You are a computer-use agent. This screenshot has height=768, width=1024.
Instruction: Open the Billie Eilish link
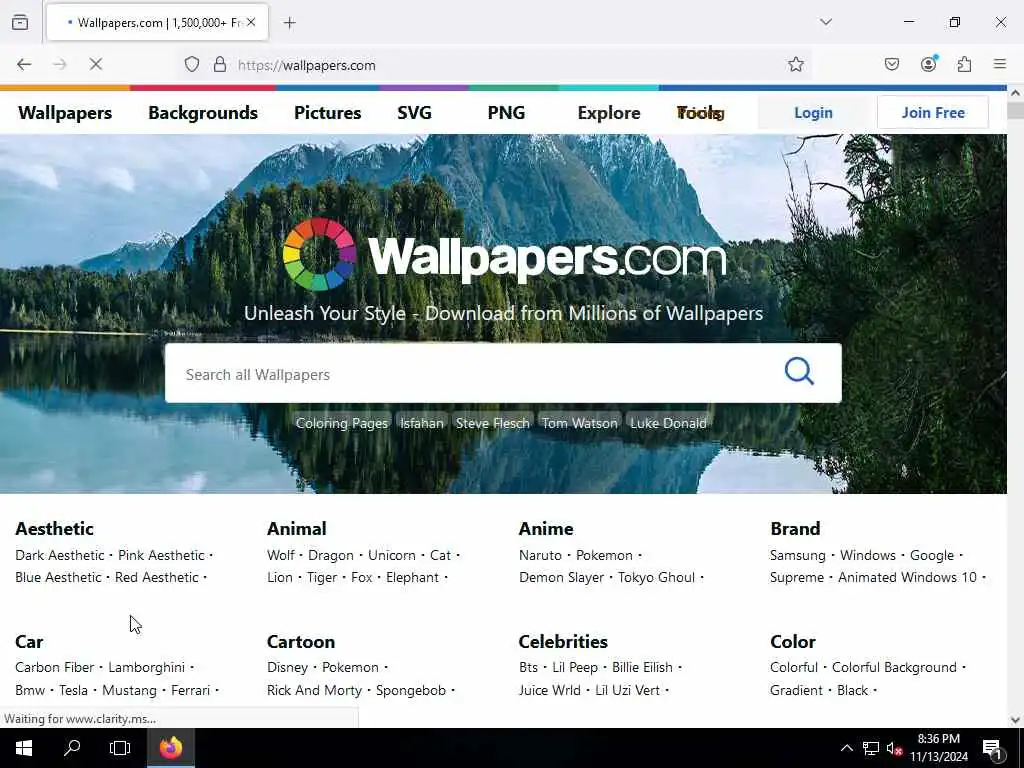(x=642, y=667)
